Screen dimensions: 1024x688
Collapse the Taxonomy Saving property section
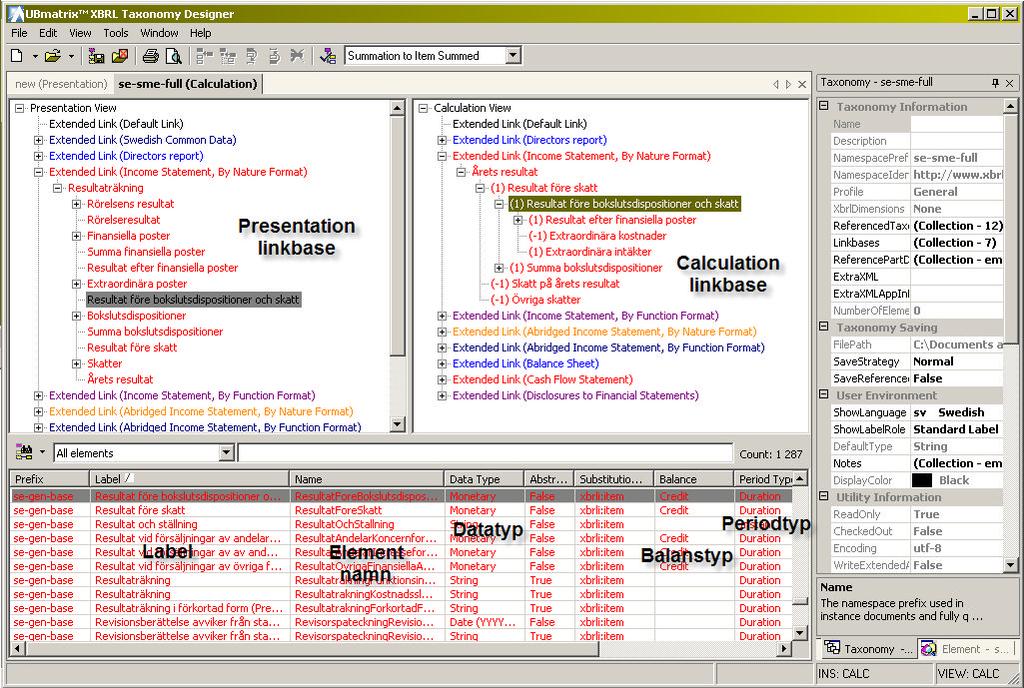(824, 326)
